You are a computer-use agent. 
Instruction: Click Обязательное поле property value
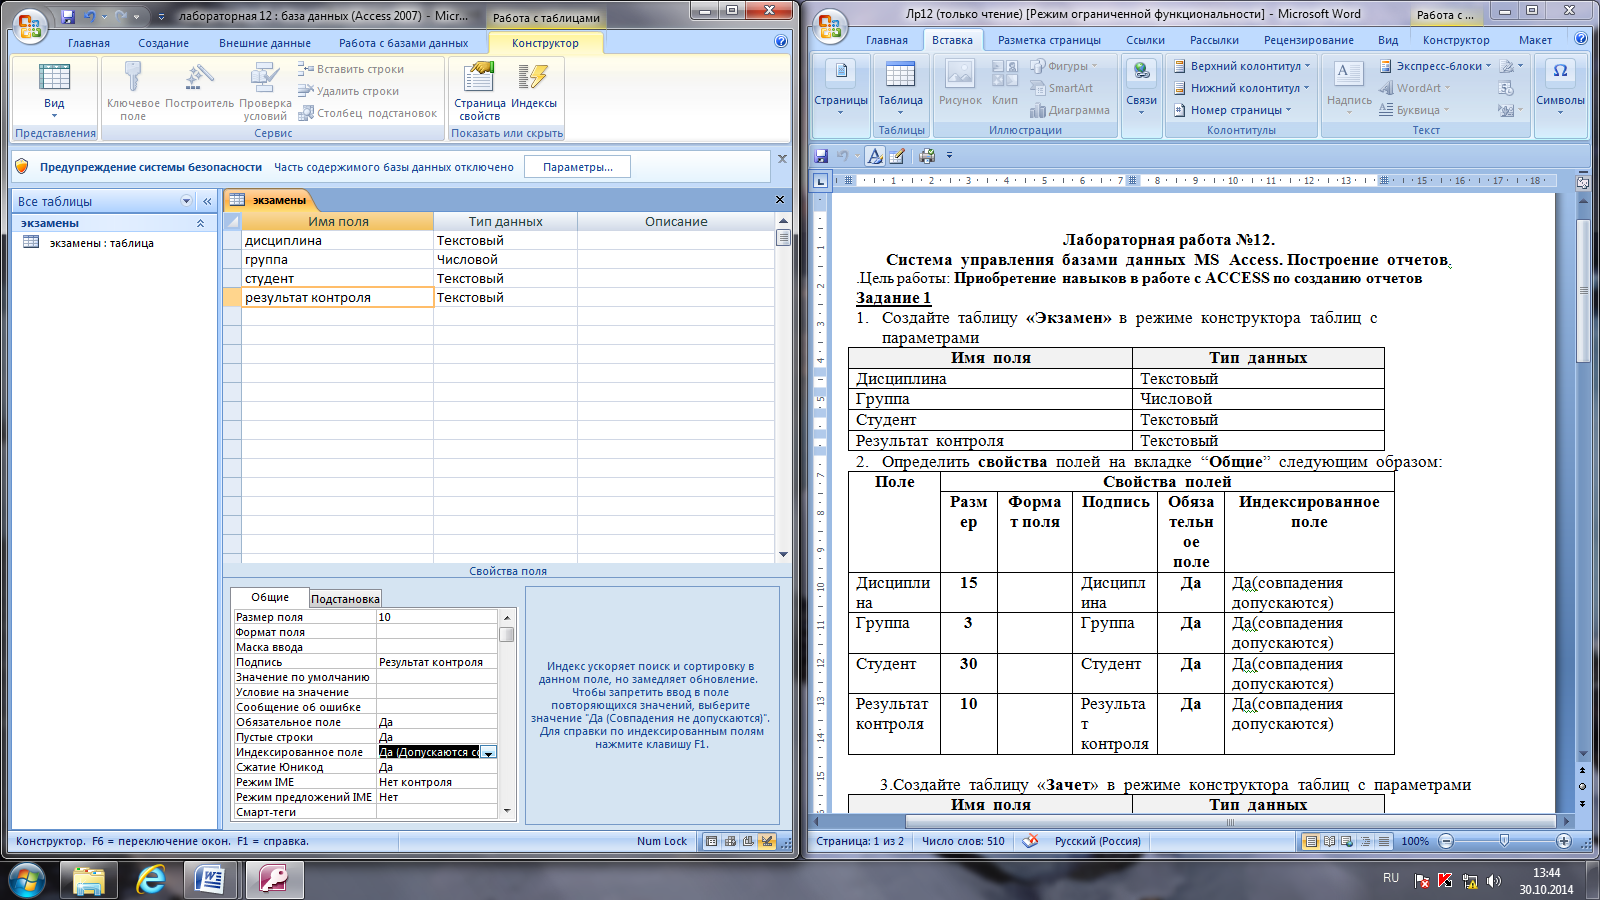(x=436, y=722)
